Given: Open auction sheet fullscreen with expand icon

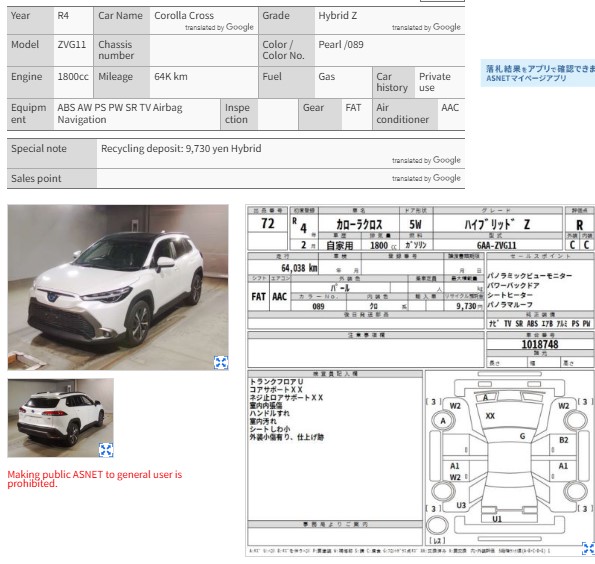Looking at the screenshot, I should [x=588, y=548].
